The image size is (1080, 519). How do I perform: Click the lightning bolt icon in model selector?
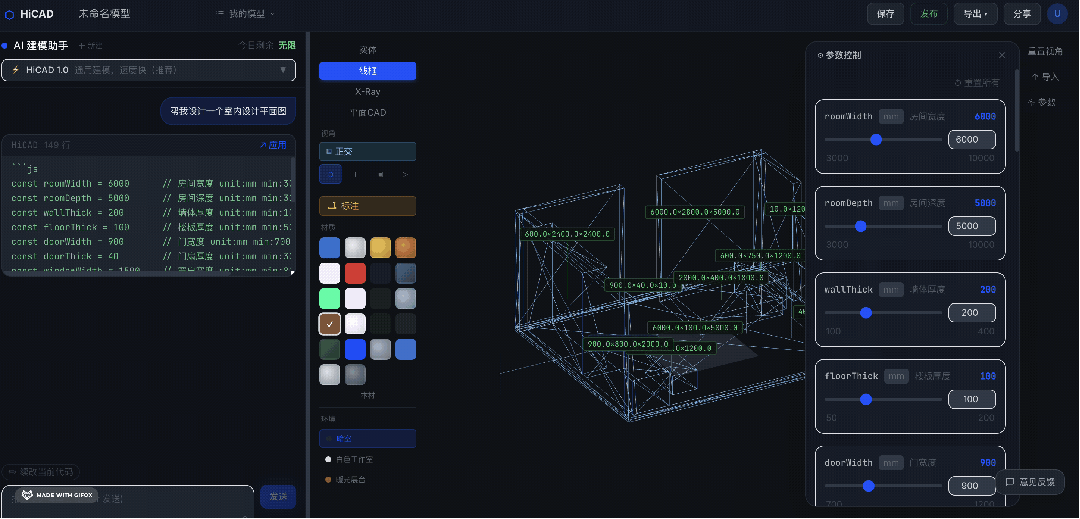15,70
